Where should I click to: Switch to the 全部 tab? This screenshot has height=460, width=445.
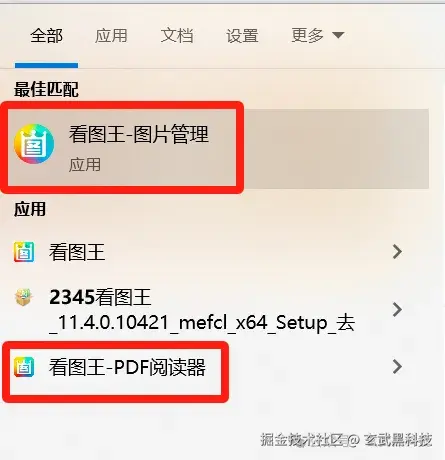46,35
